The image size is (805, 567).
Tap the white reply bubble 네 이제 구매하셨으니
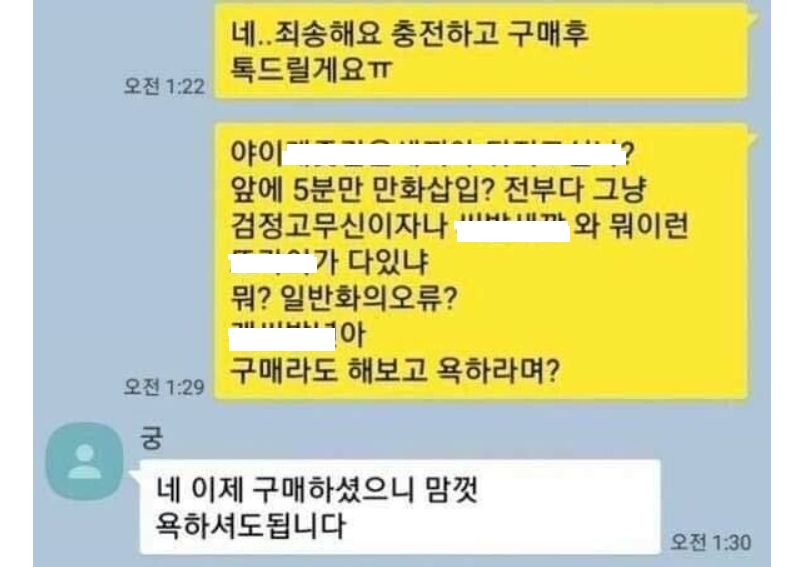pyautogui.click(x=399, y=507)
